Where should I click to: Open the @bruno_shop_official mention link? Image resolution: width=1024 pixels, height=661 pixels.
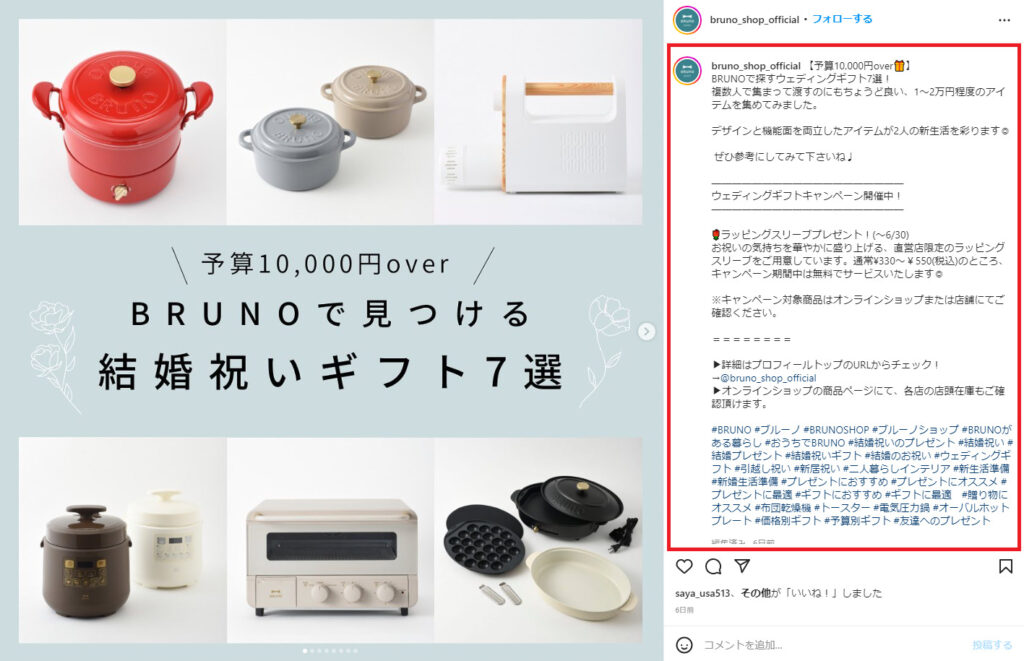click(x=768, y=378)
